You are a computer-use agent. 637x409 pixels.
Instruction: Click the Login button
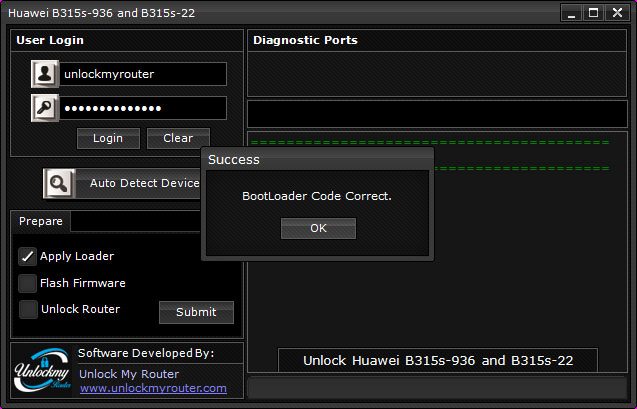[x=108, y=138]
